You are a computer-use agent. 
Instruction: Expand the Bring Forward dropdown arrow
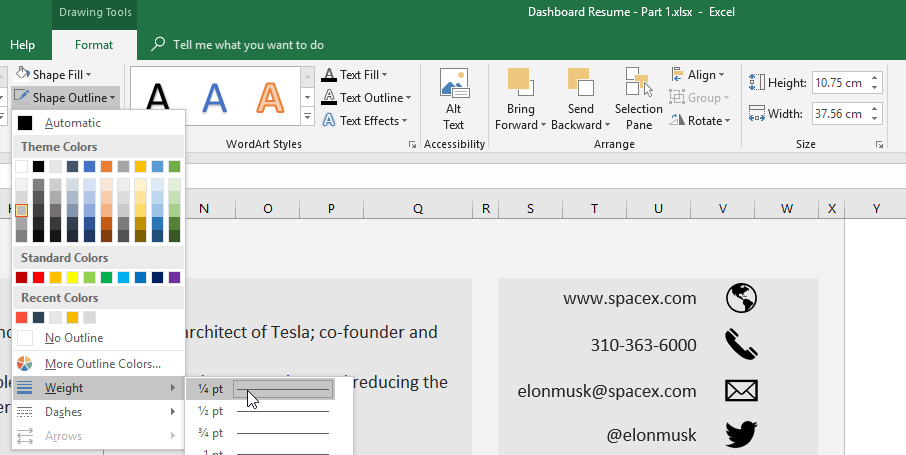pos(543,125)
